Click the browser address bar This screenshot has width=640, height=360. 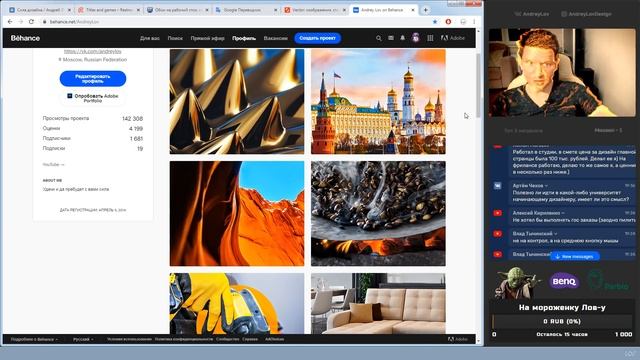[237, 22]
